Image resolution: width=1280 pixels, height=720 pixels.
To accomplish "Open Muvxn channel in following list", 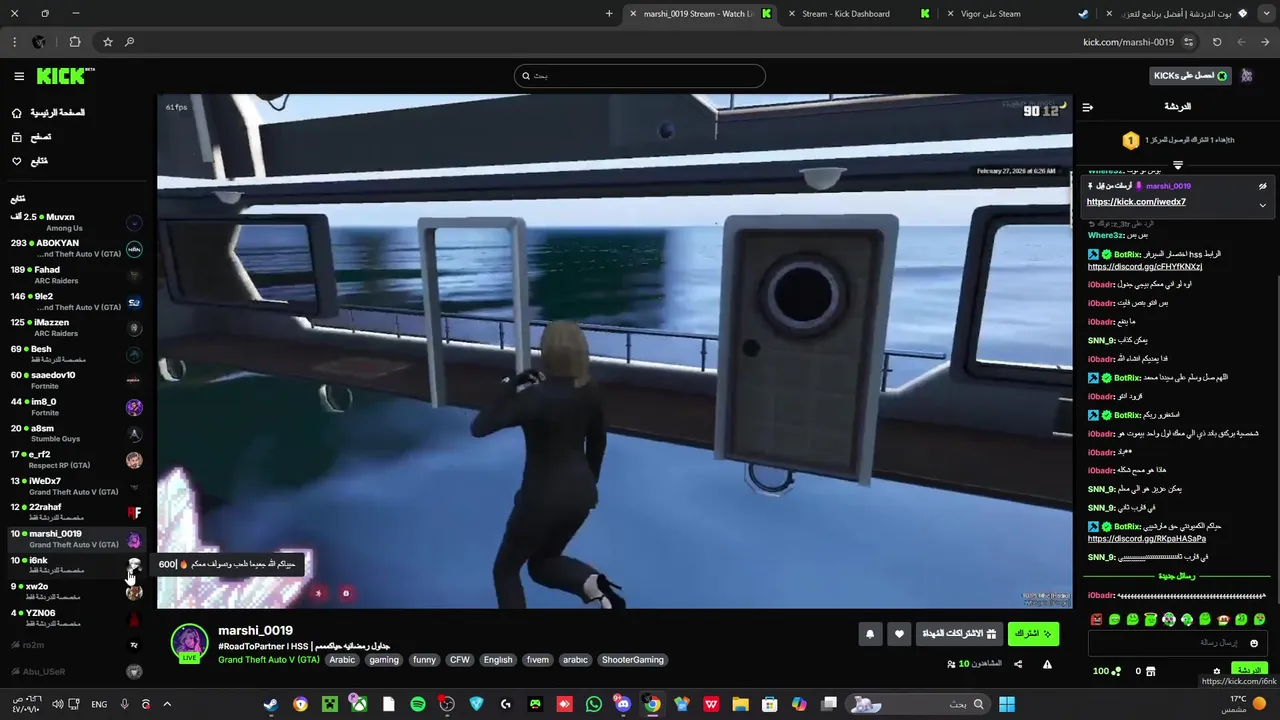I will click(76, 222).
